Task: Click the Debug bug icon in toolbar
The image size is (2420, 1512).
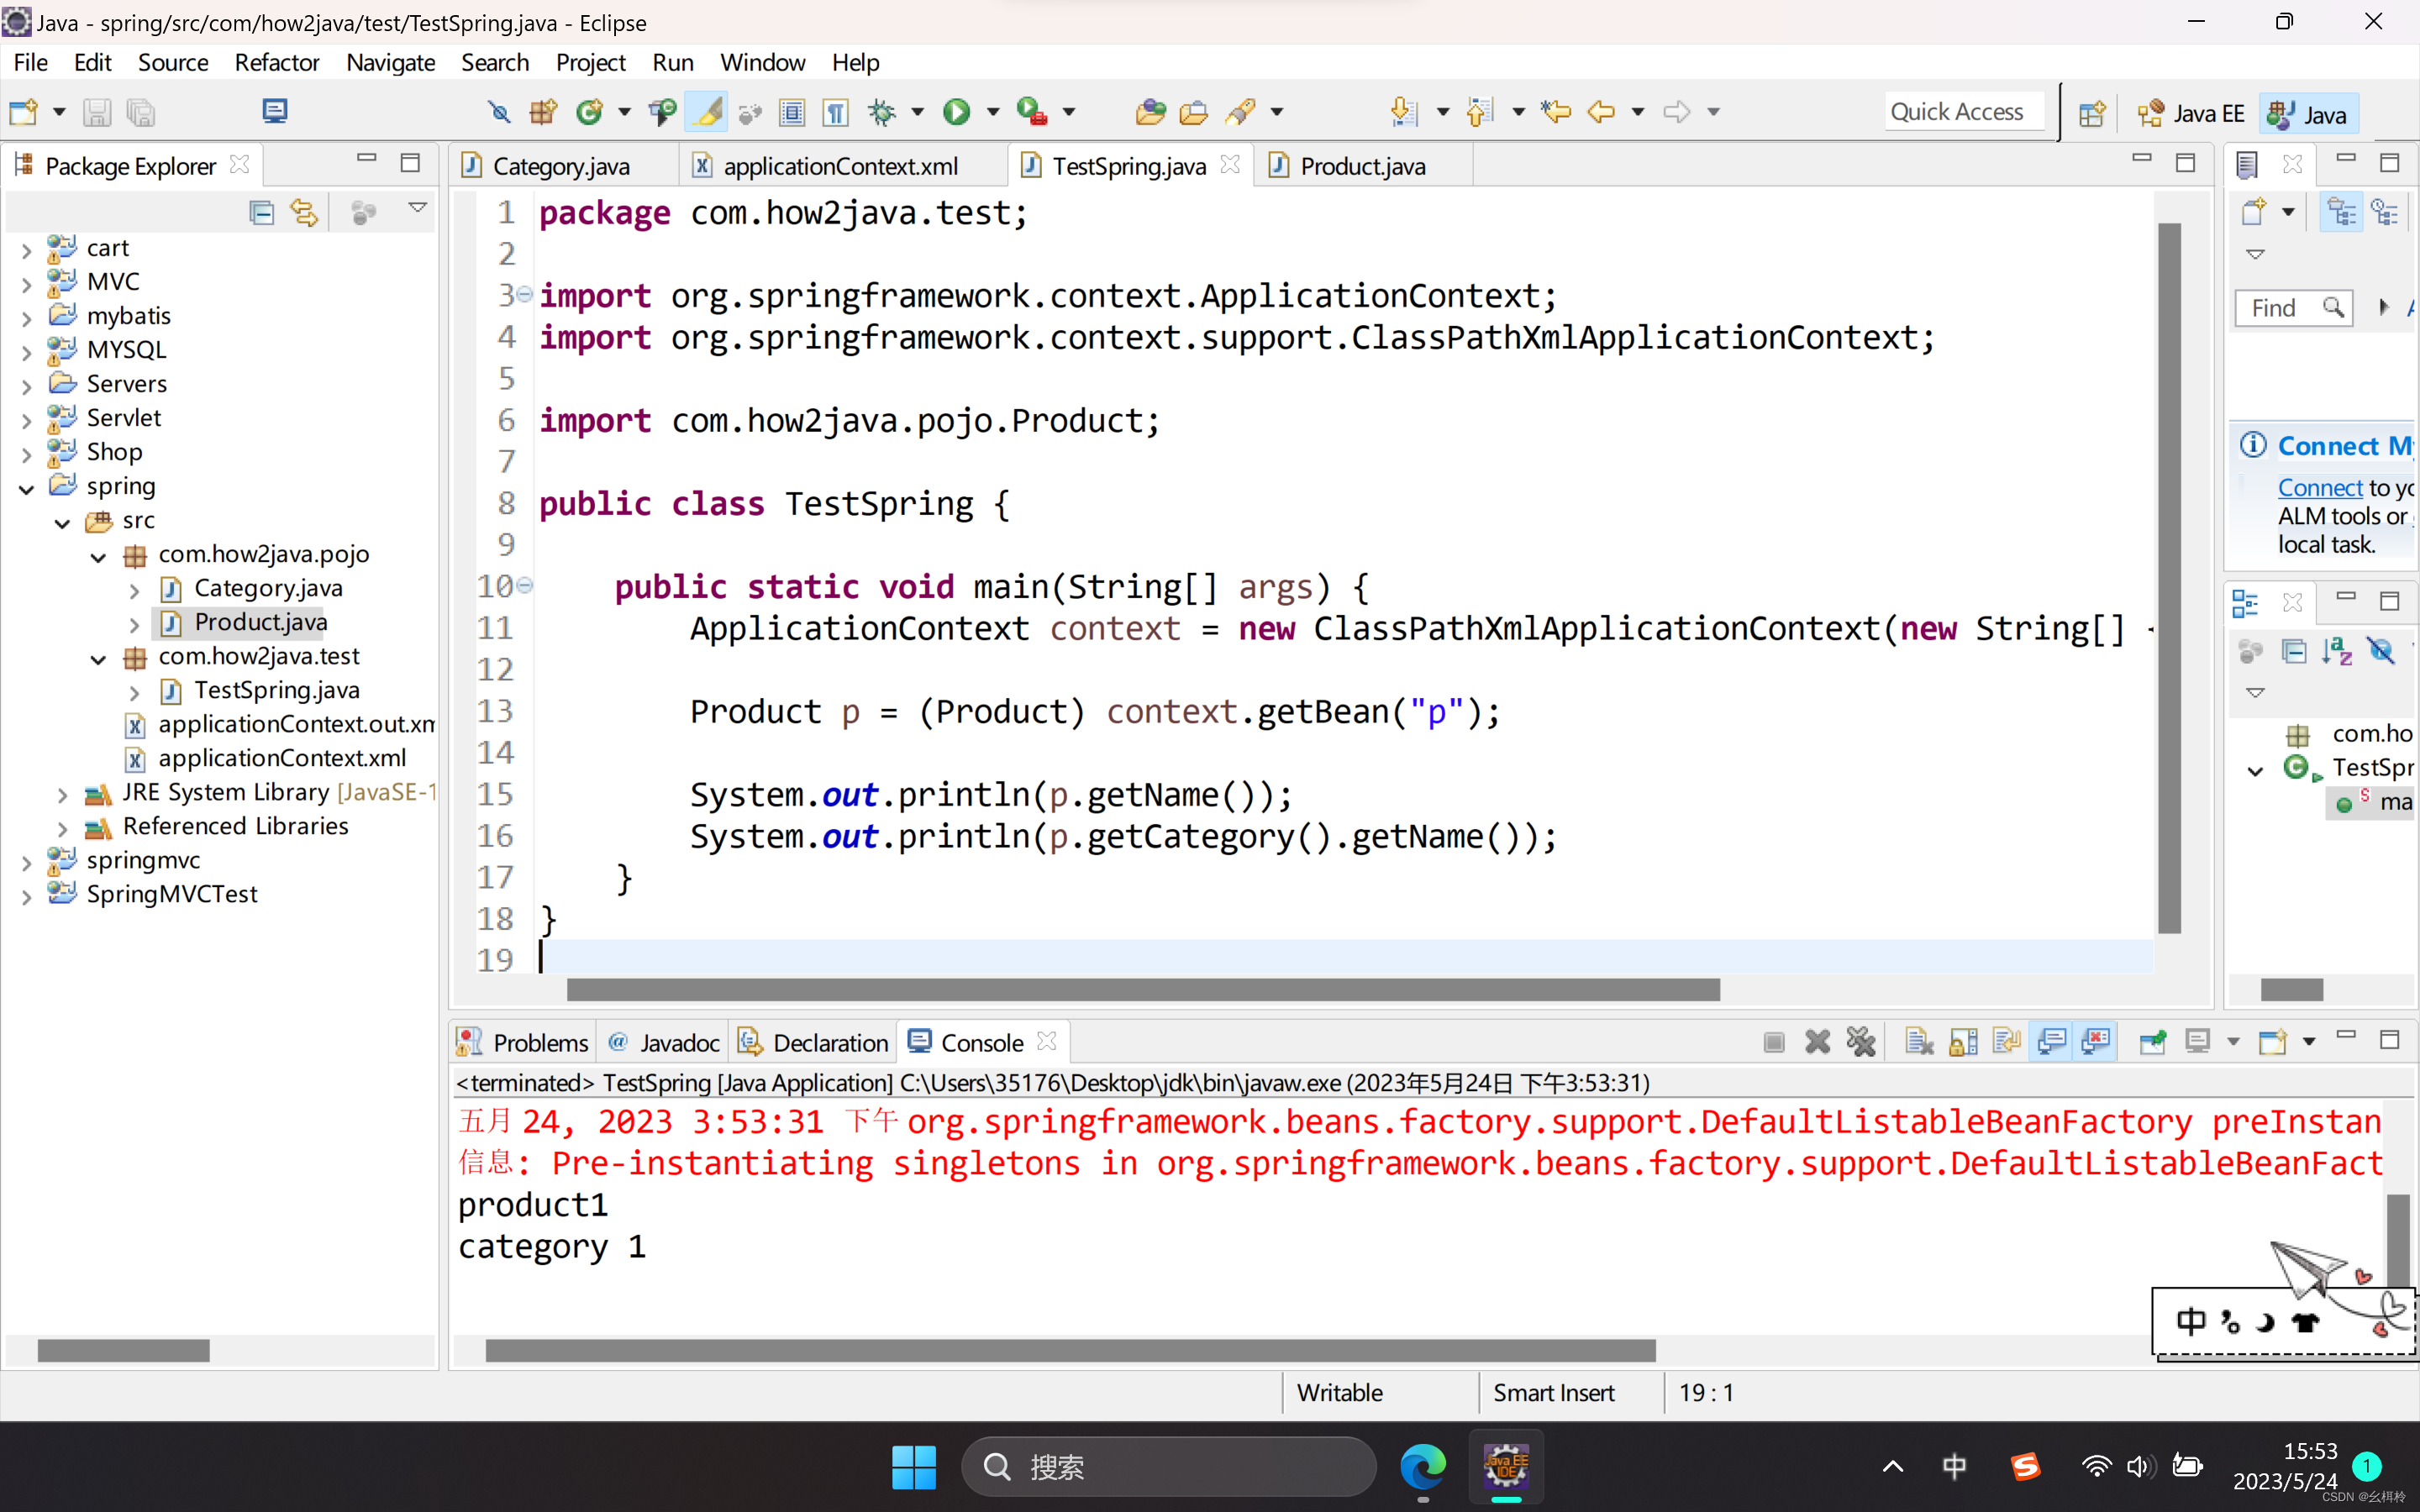Action: (x=881, y=112)
